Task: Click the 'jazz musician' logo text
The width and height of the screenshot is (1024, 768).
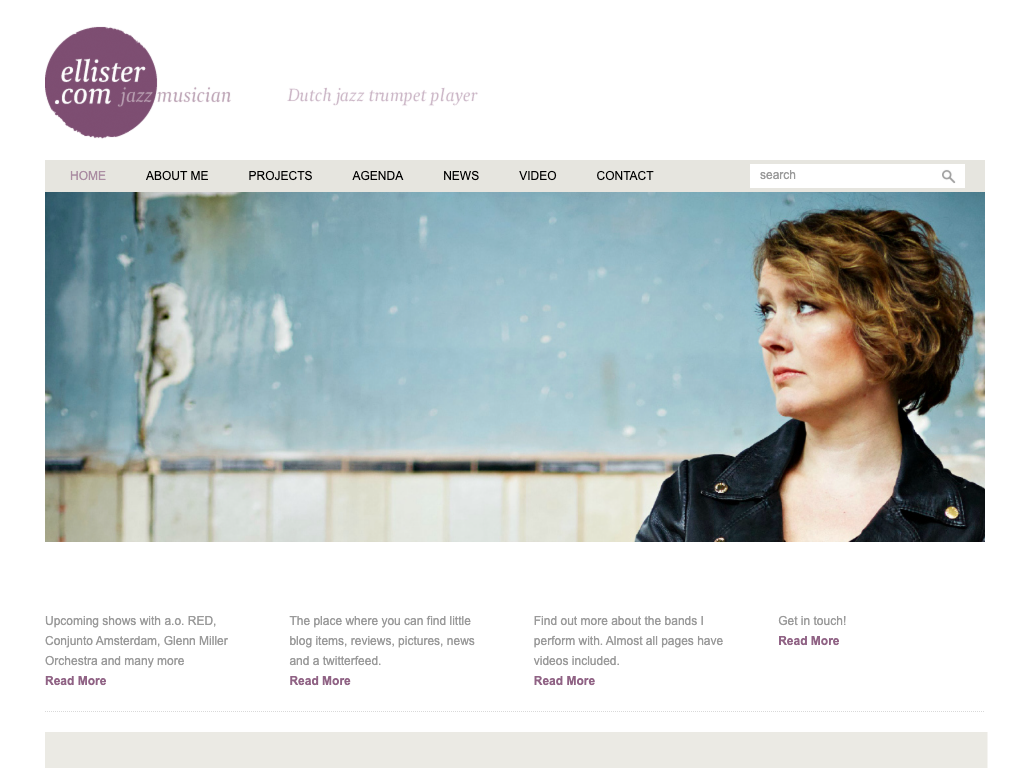Action: click(175, 96)
